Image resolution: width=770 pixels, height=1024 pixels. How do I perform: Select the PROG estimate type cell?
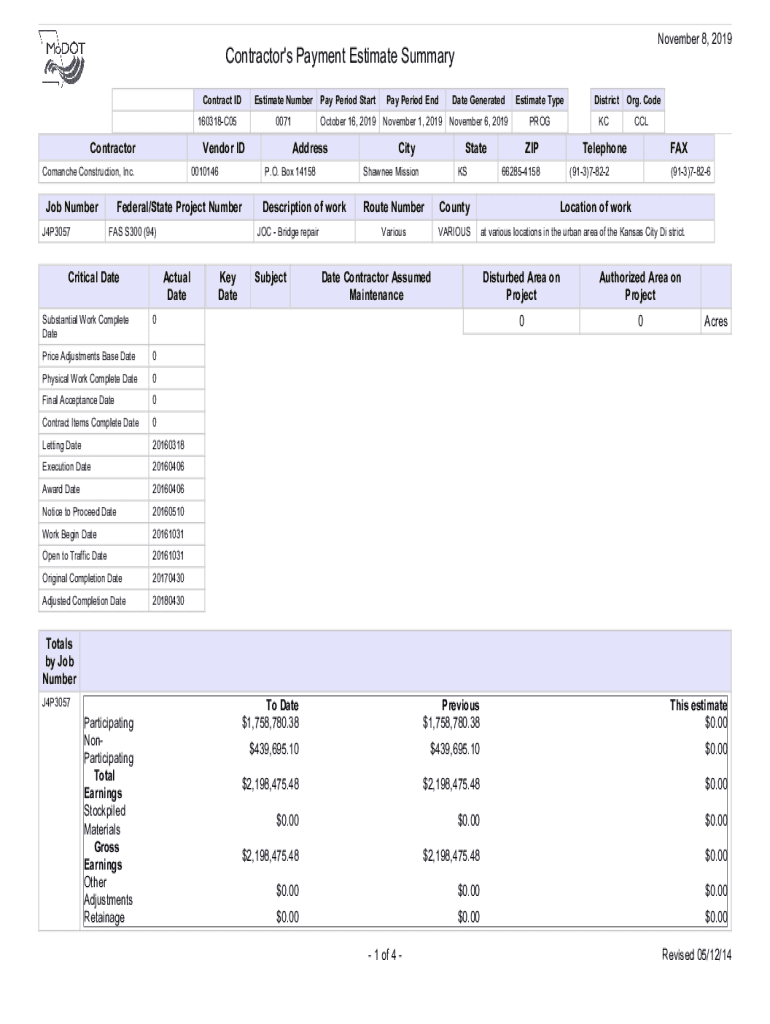click(x=539, y=121)
